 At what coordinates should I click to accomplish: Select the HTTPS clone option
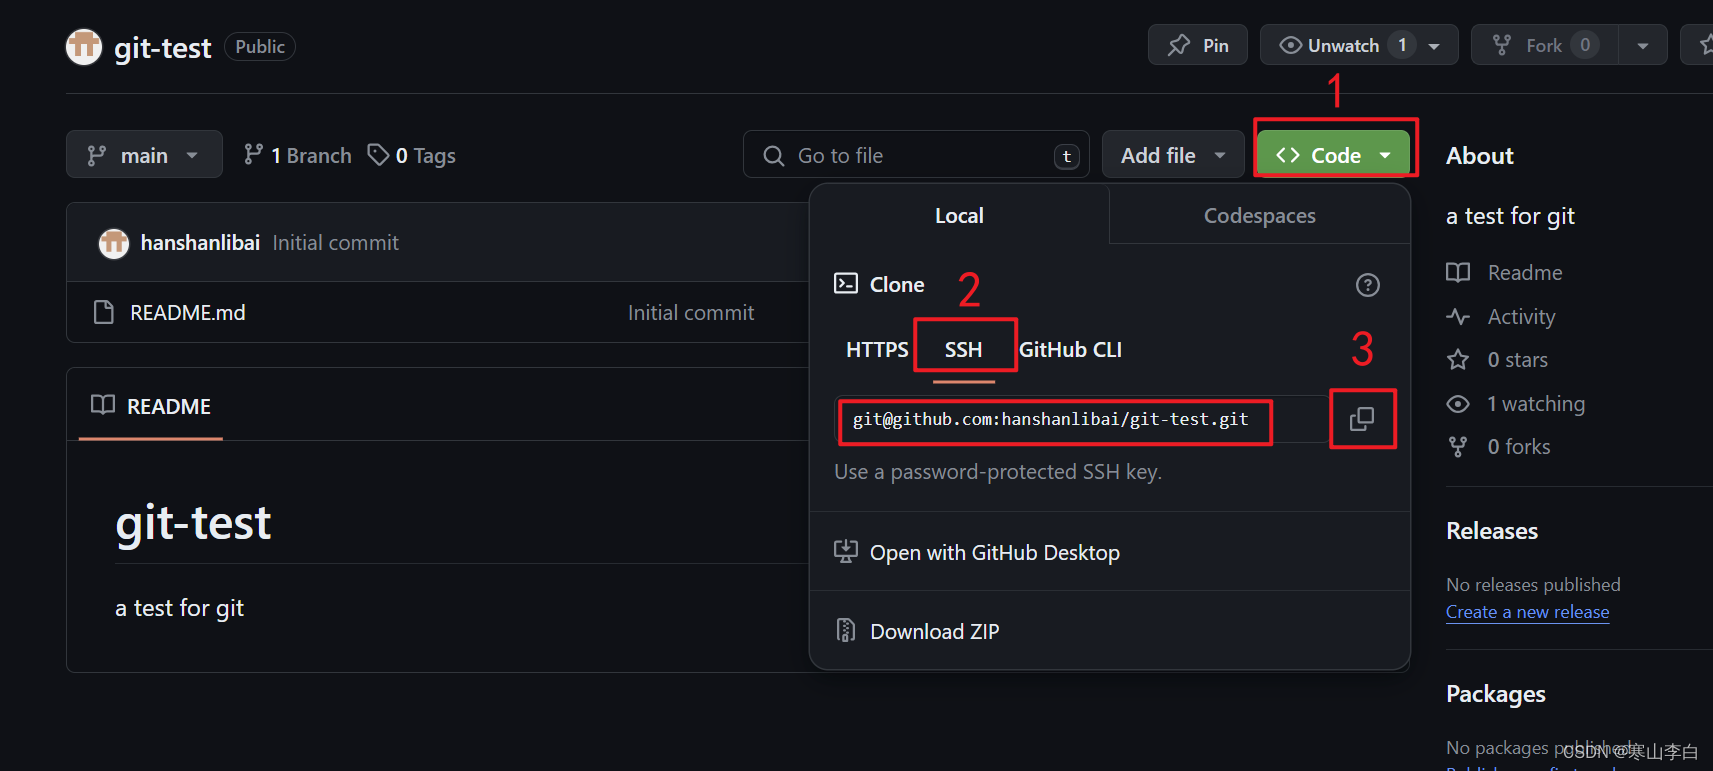877,349
